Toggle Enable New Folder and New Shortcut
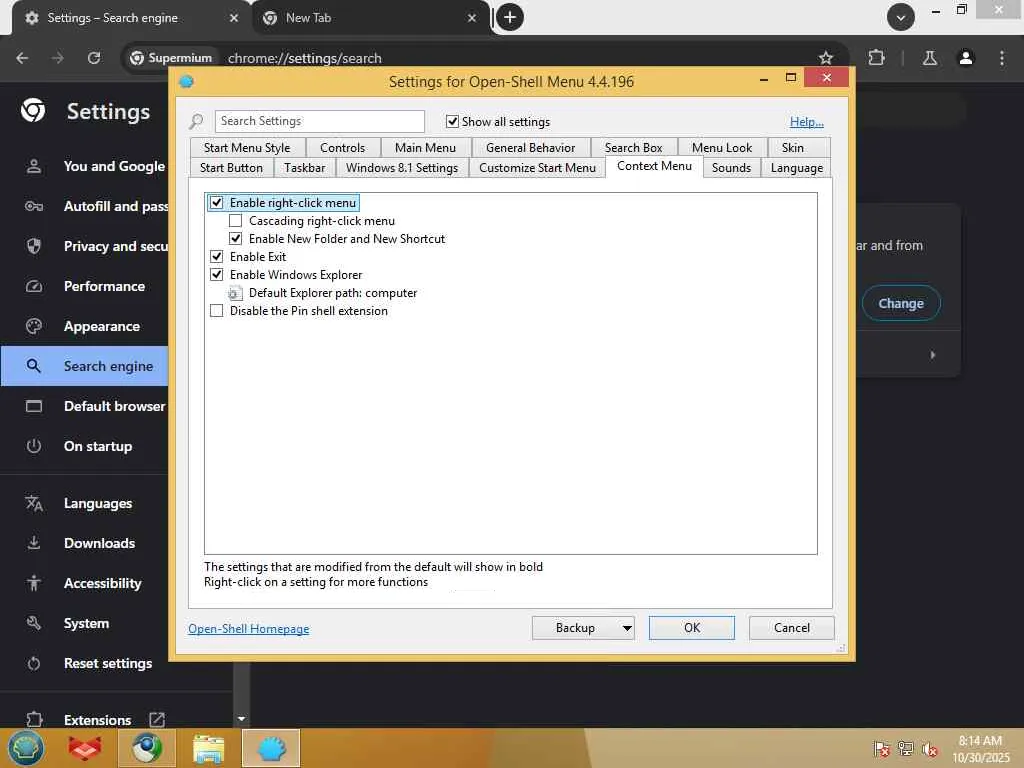1024x768 pixels. [235, 238]
